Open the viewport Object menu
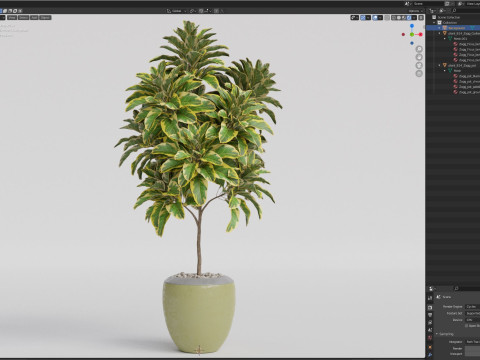This screenshot has width=480, height=360. coord(45,17)
